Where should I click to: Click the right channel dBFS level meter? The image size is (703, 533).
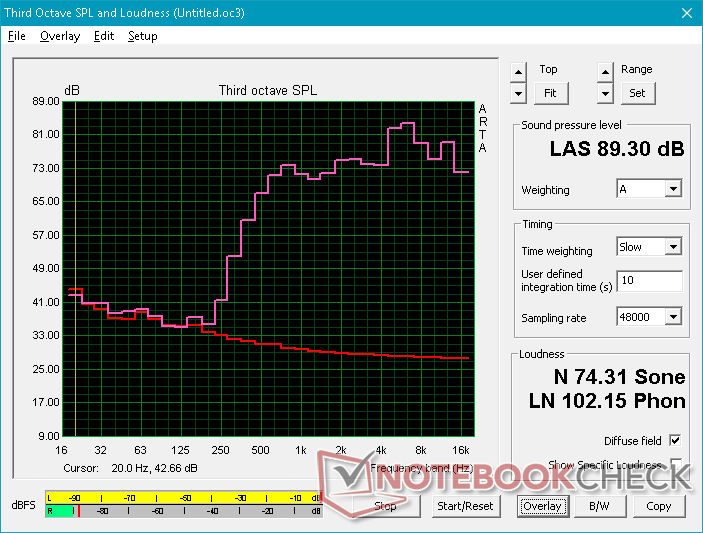[183, 511]
